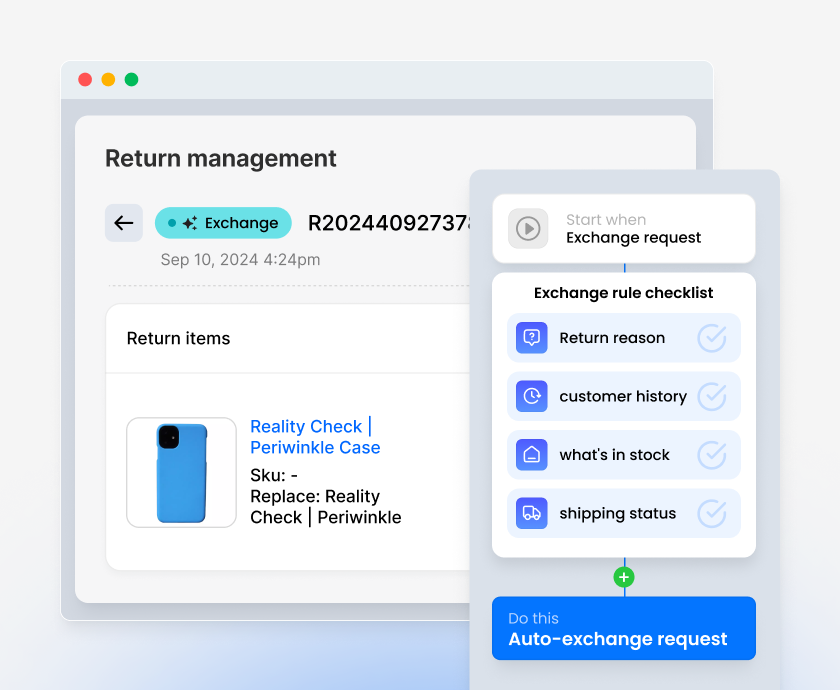Expand the Exchange rule checklist panel
Viewport: 840px width, 690px height.
pos(623,292)
